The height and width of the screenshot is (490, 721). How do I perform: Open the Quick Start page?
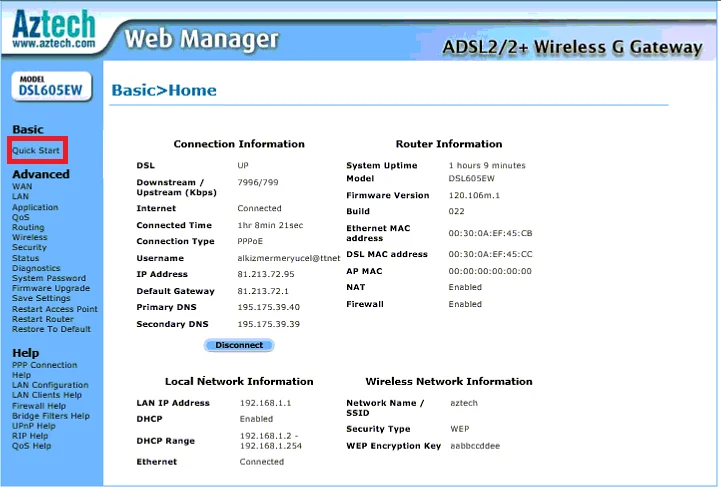pos(36,151)
